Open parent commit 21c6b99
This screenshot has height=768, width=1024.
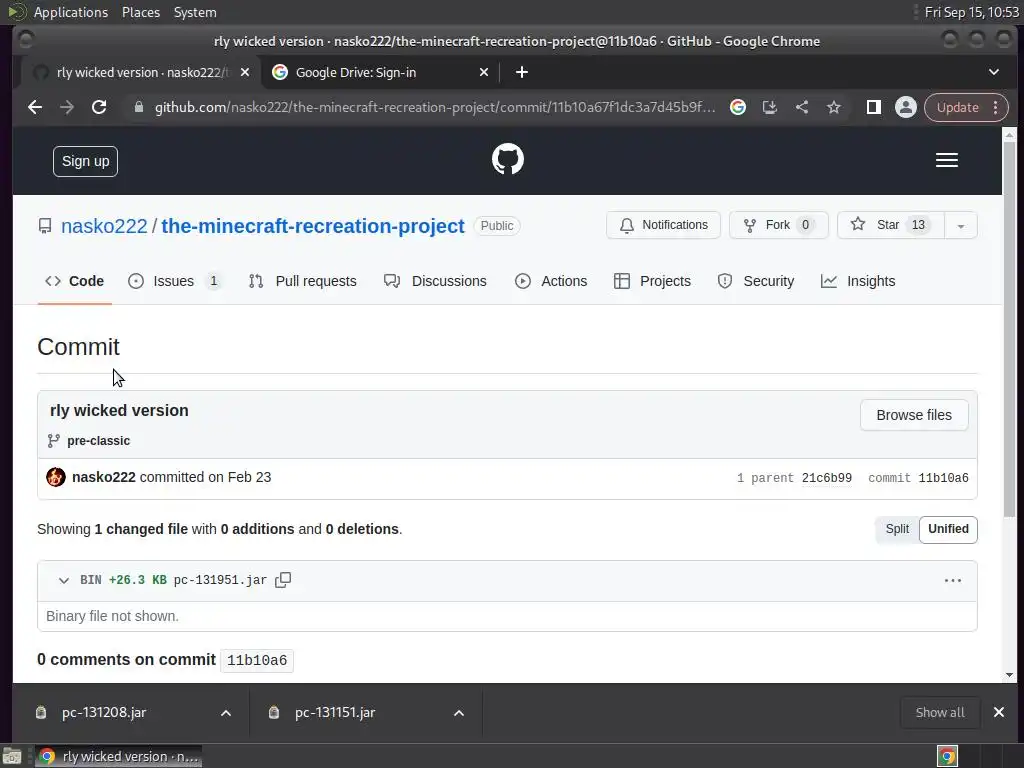pyautogui.click(x=827, y=478)
